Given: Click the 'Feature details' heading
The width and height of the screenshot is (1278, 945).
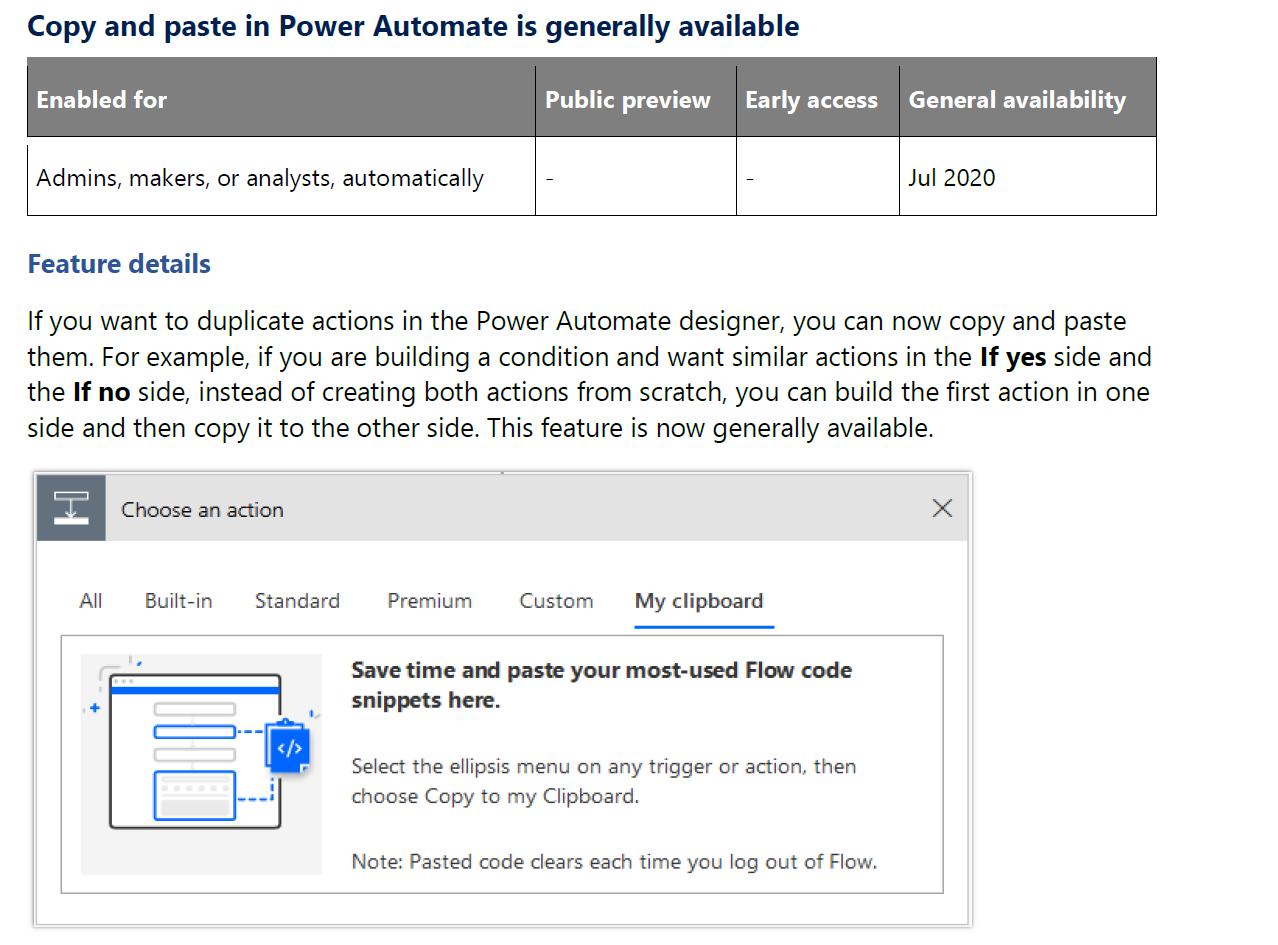Looking at the screenshot, I should point(119,264).
